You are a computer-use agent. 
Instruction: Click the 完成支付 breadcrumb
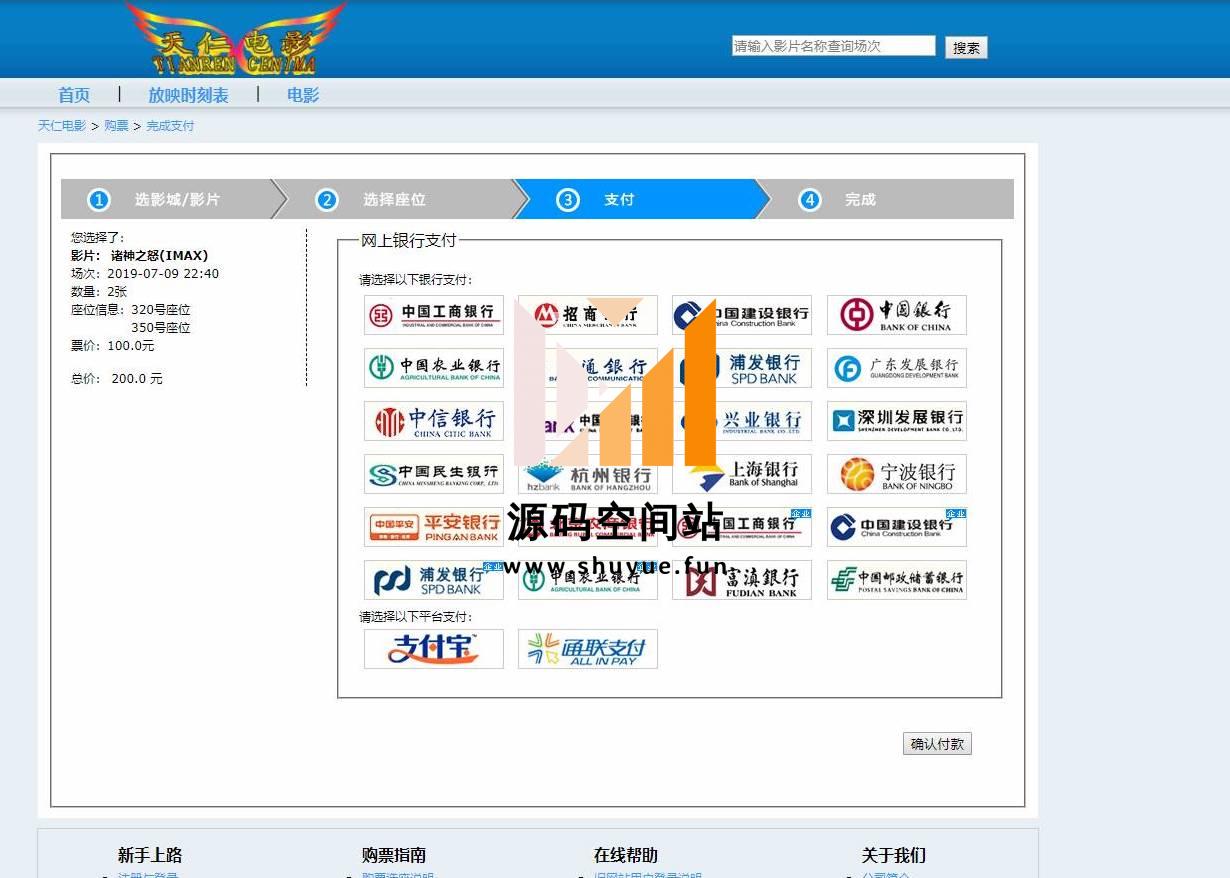click(170, 126)
